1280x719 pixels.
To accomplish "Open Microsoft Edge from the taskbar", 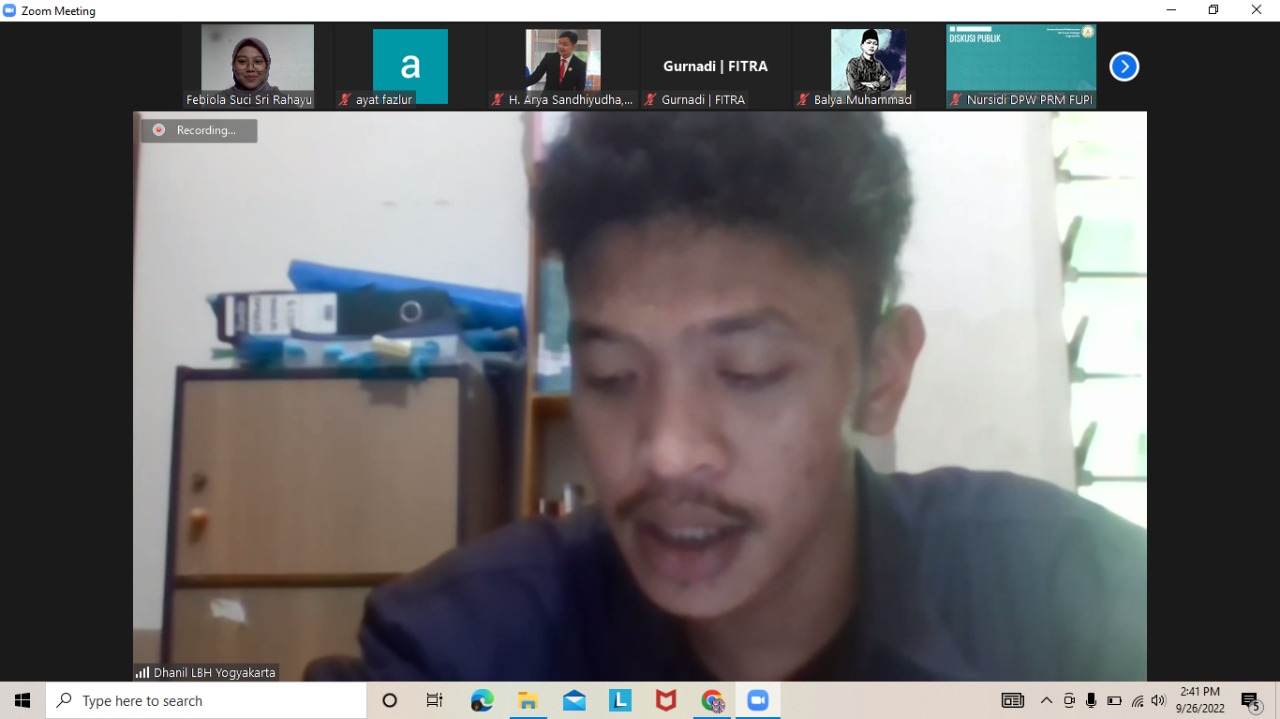I will pyautogui.click(x=482, y=700).
